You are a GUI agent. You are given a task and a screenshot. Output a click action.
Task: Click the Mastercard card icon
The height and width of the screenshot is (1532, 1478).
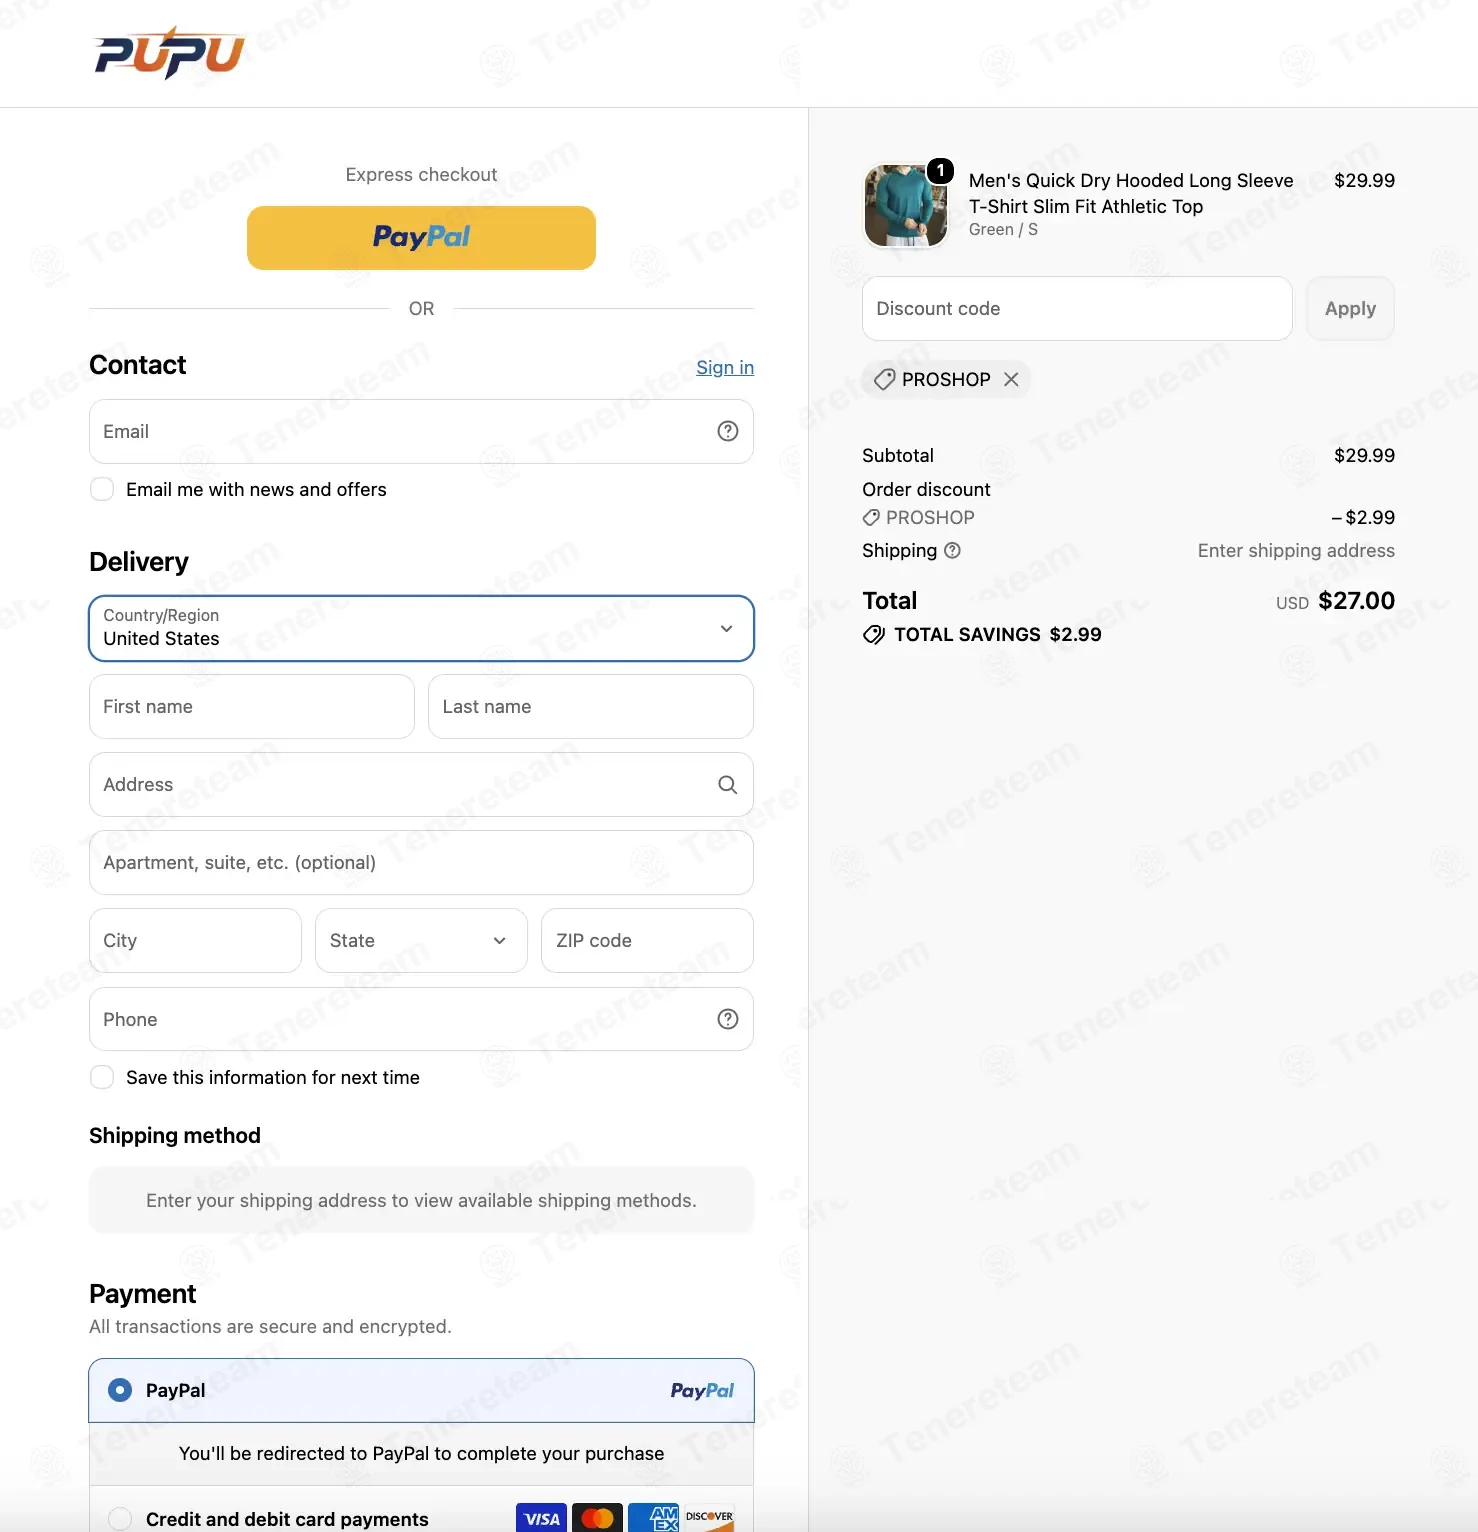[x=597, y=1518]
